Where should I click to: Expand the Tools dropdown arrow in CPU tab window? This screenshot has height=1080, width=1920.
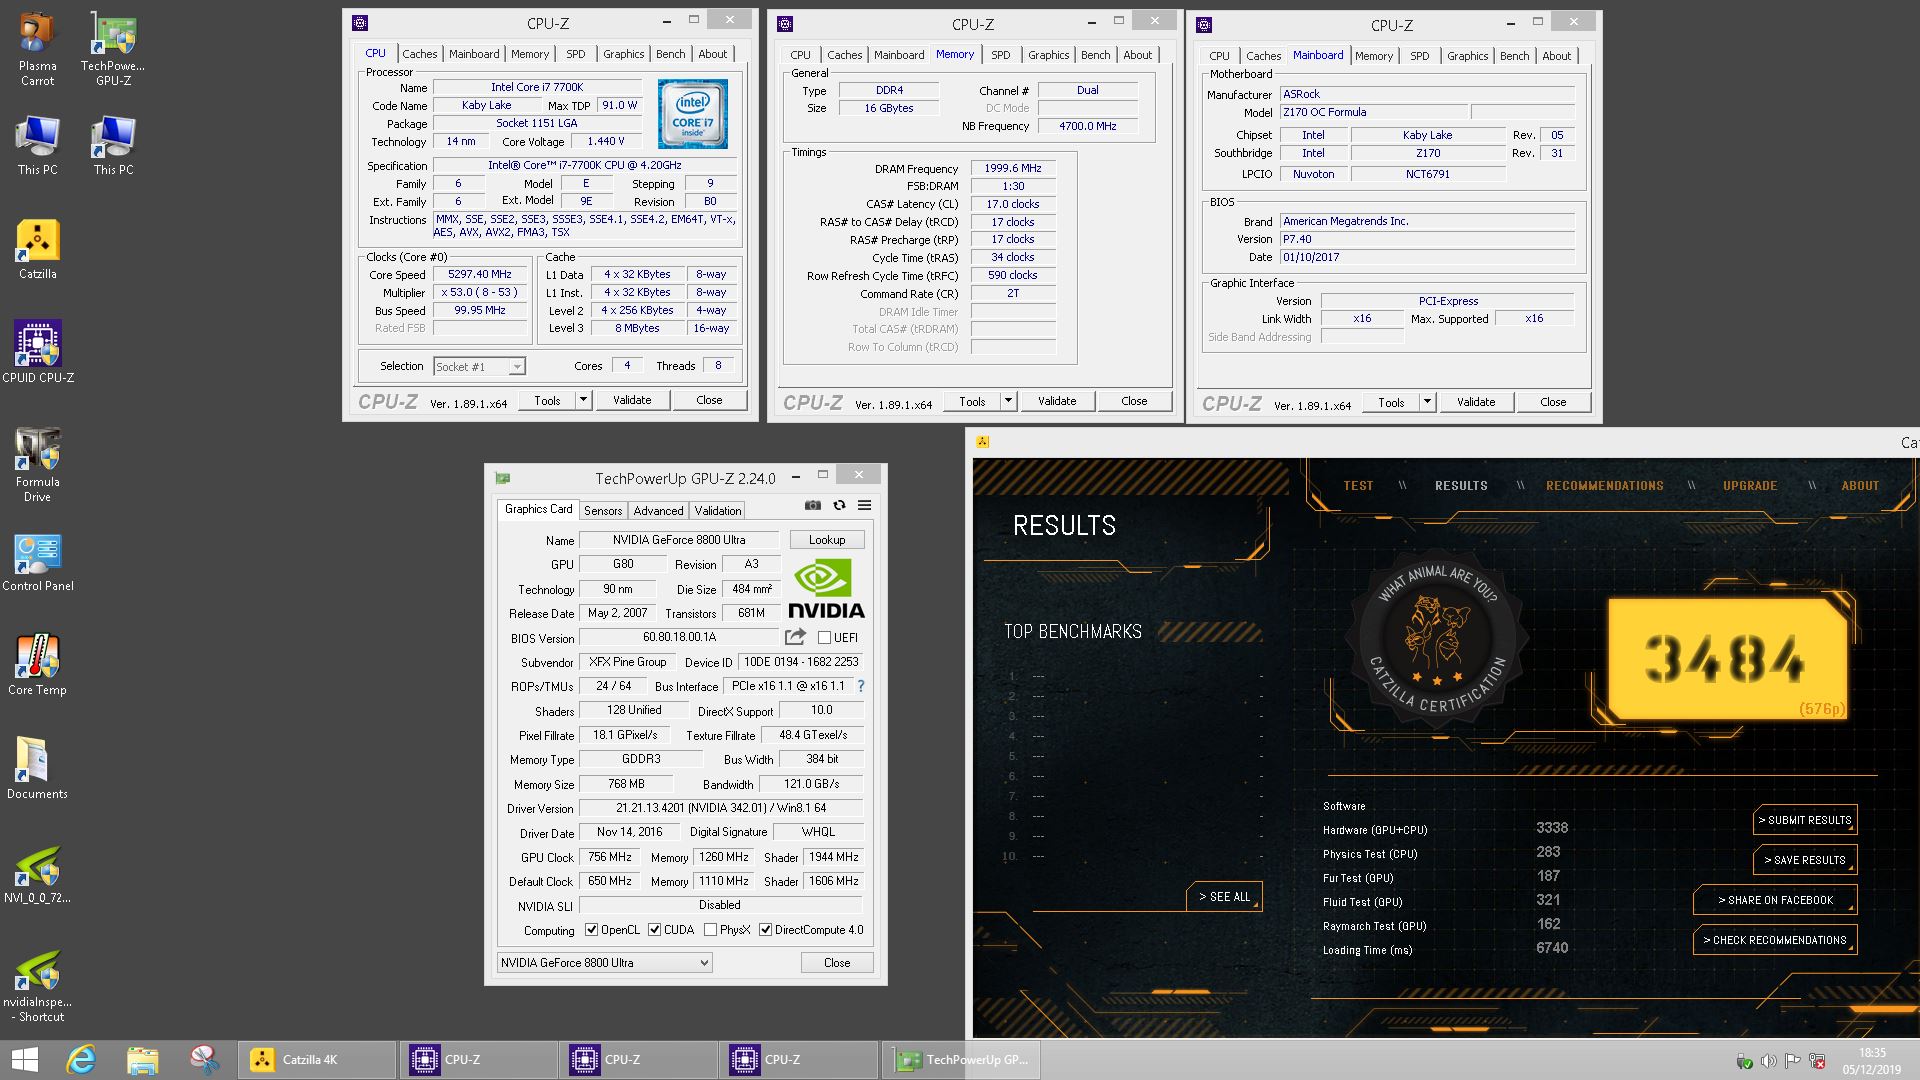pos(583,400)
